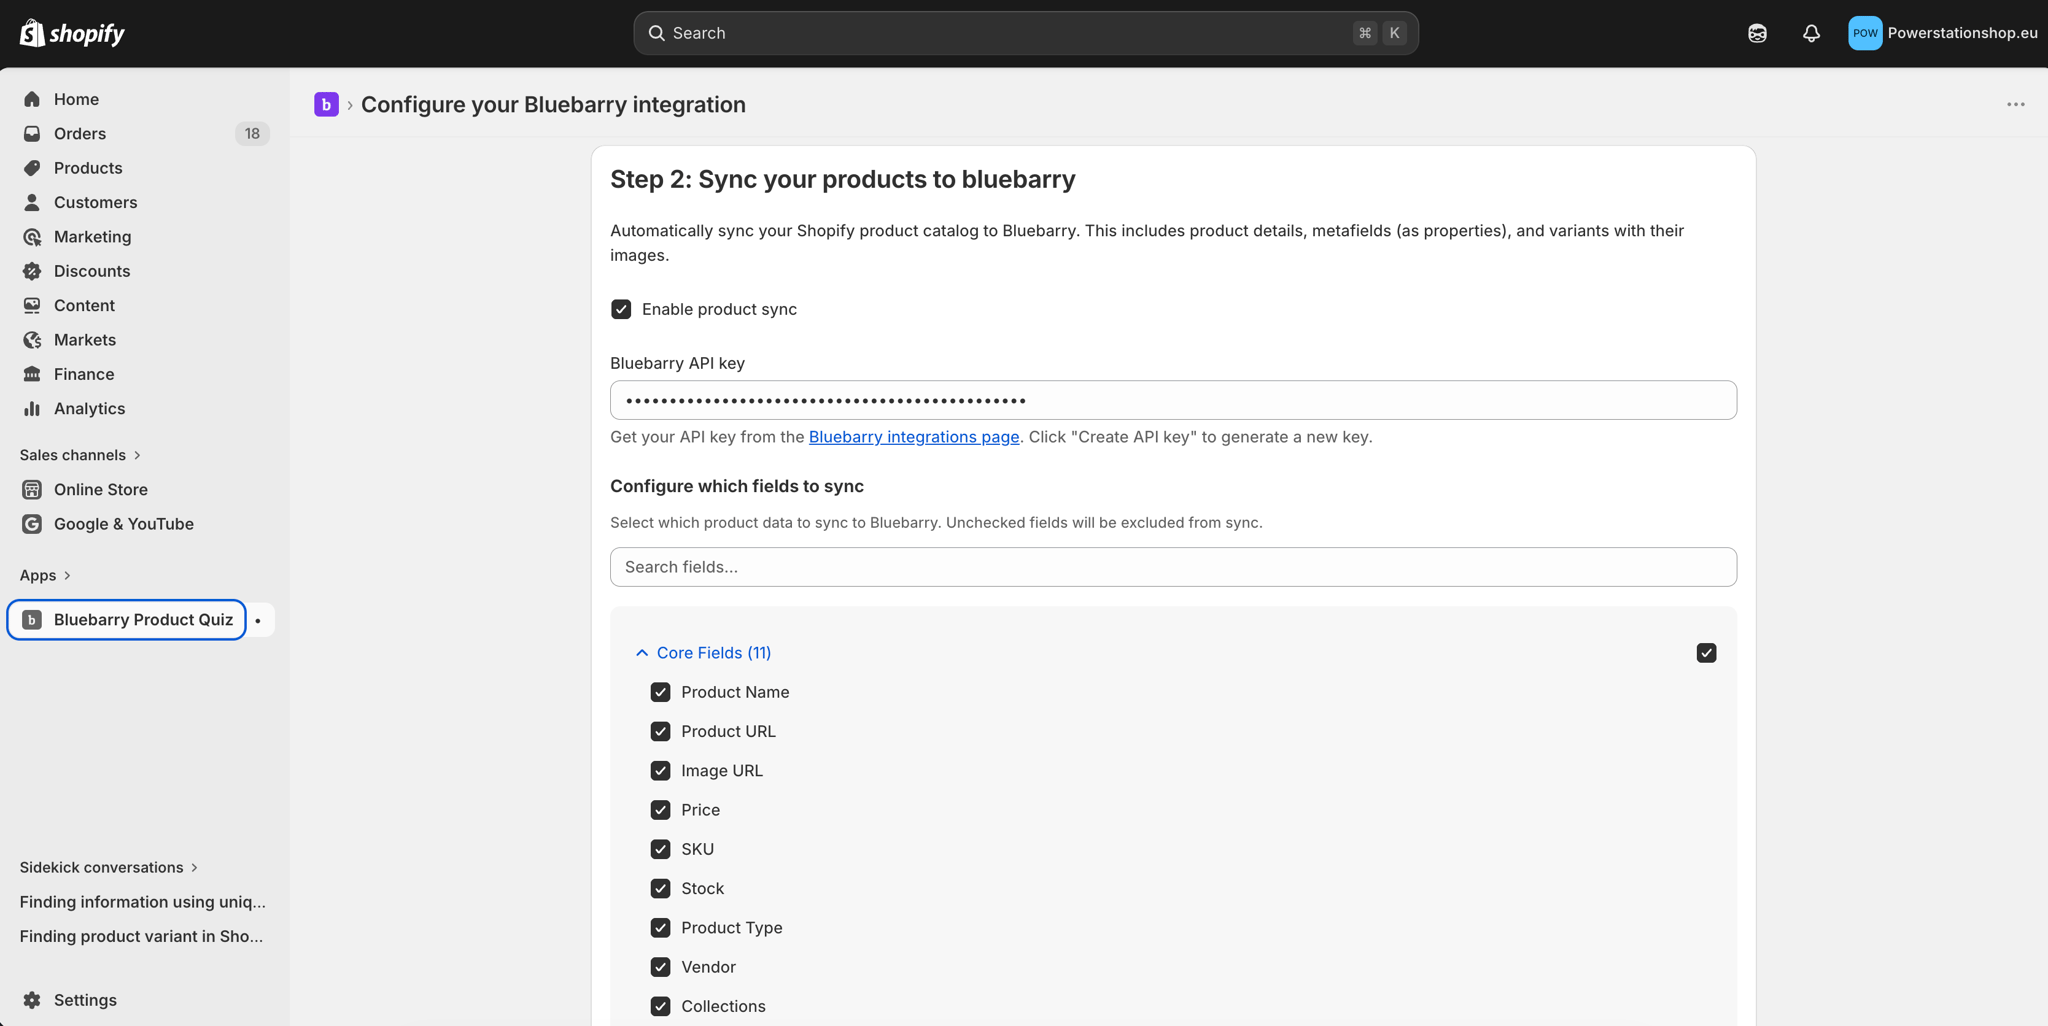
Task: Select the Orders icon in sidebar
Action: (32, 133)
